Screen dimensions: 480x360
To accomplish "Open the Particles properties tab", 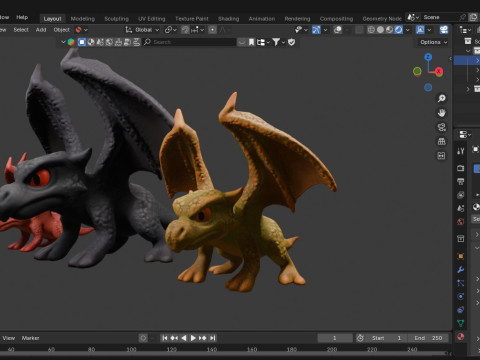I will click(x=461, y=283).
